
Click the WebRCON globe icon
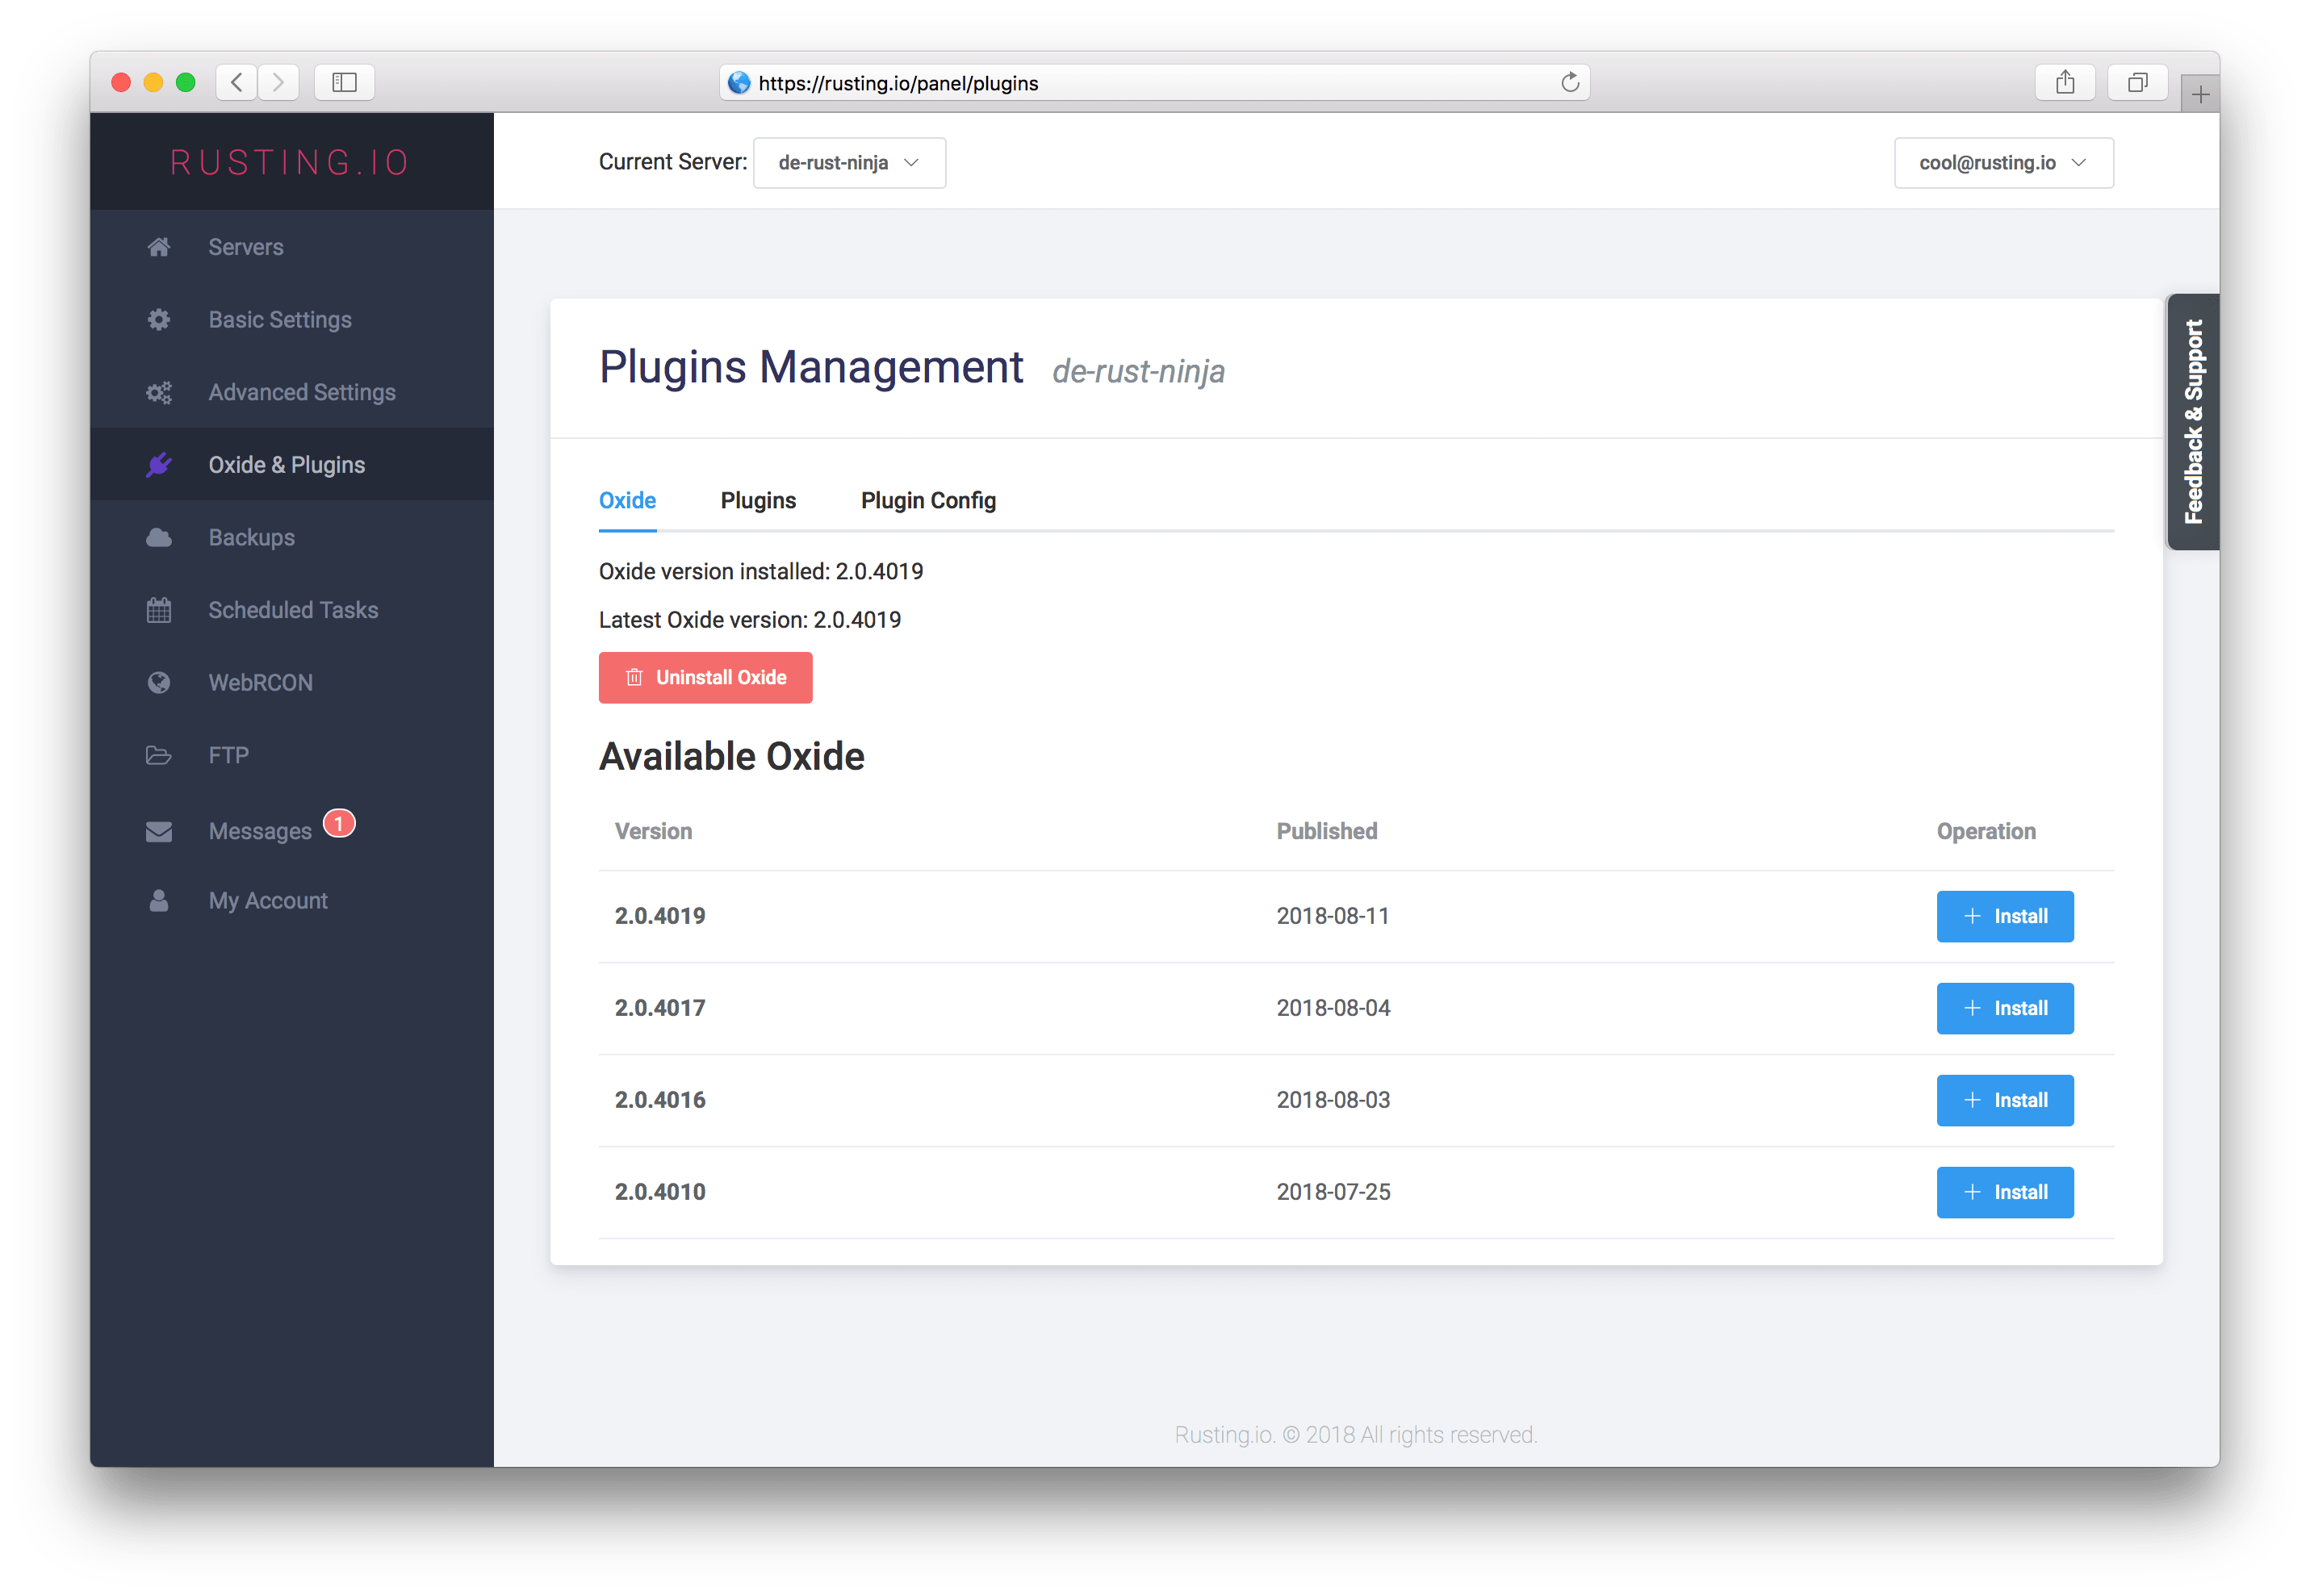[x=158, y=683]
